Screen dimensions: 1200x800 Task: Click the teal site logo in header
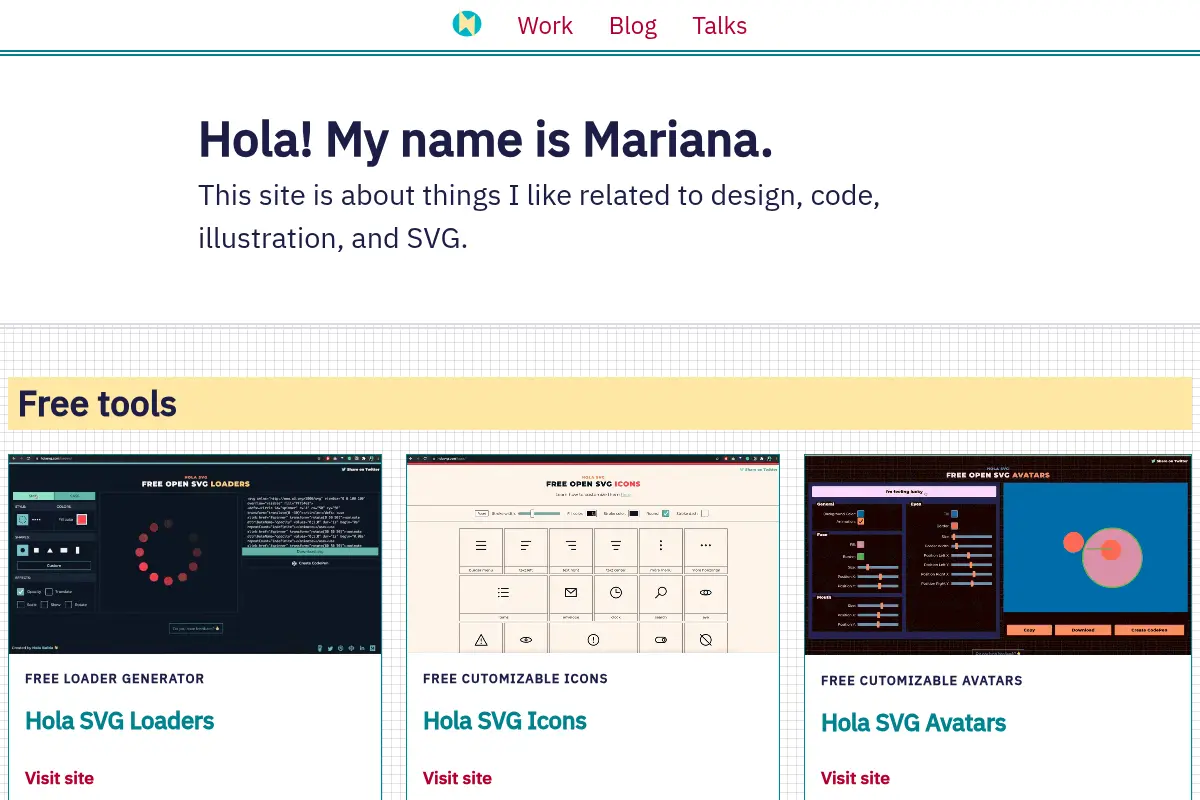coord(467,24)
